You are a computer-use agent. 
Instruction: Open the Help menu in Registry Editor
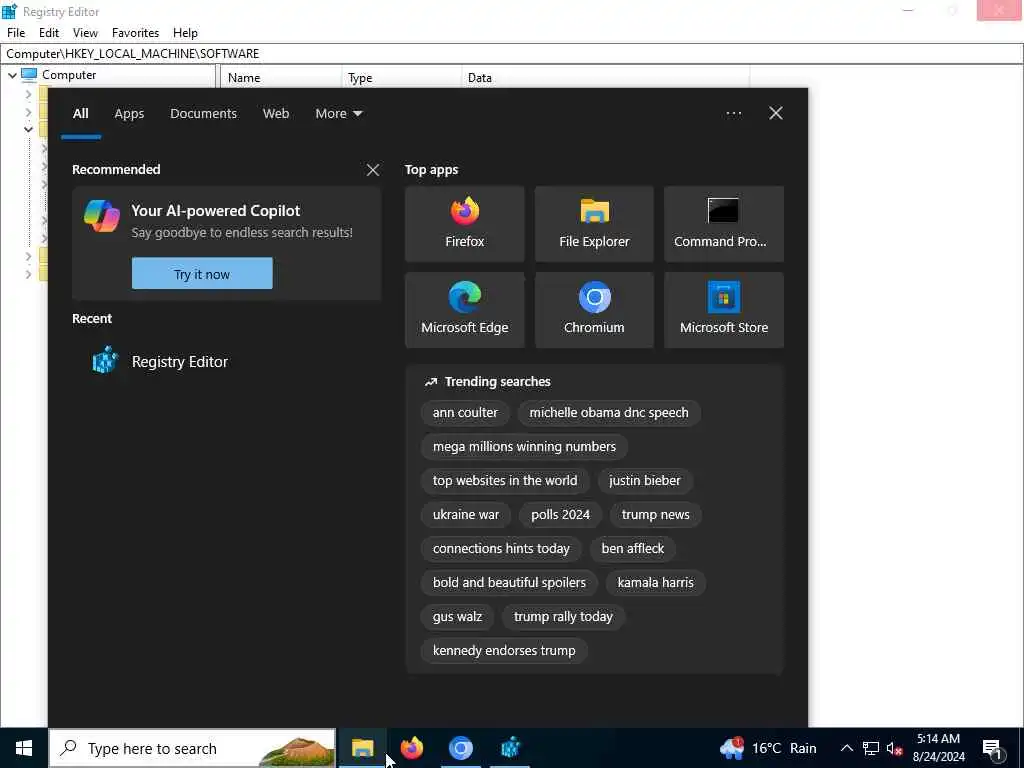click(185, 33)
